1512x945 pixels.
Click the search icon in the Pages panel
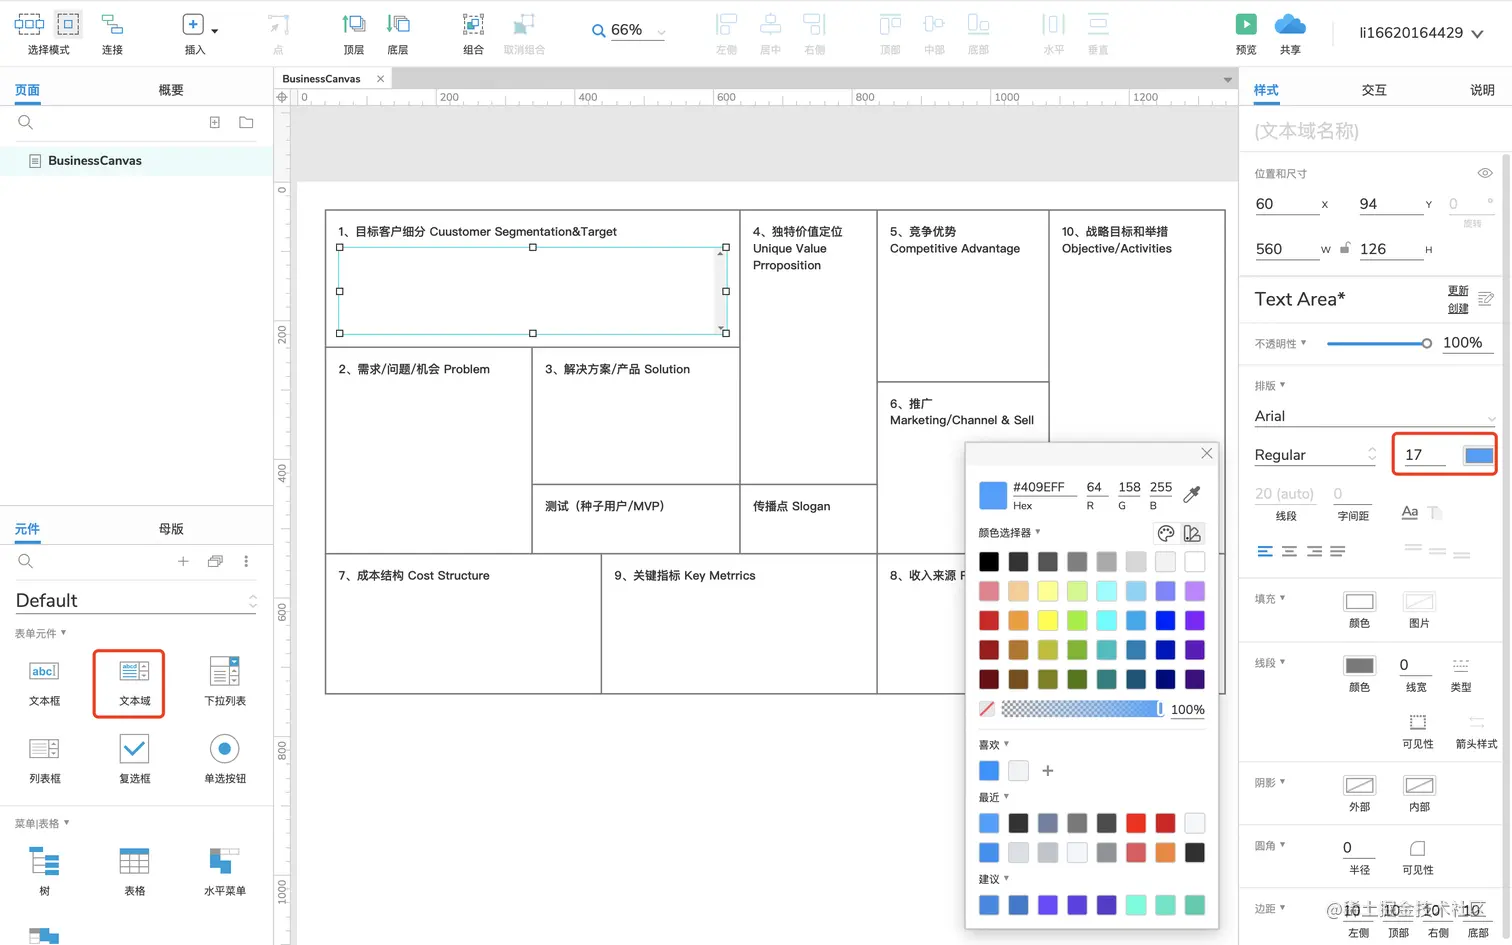click(26, 122)
